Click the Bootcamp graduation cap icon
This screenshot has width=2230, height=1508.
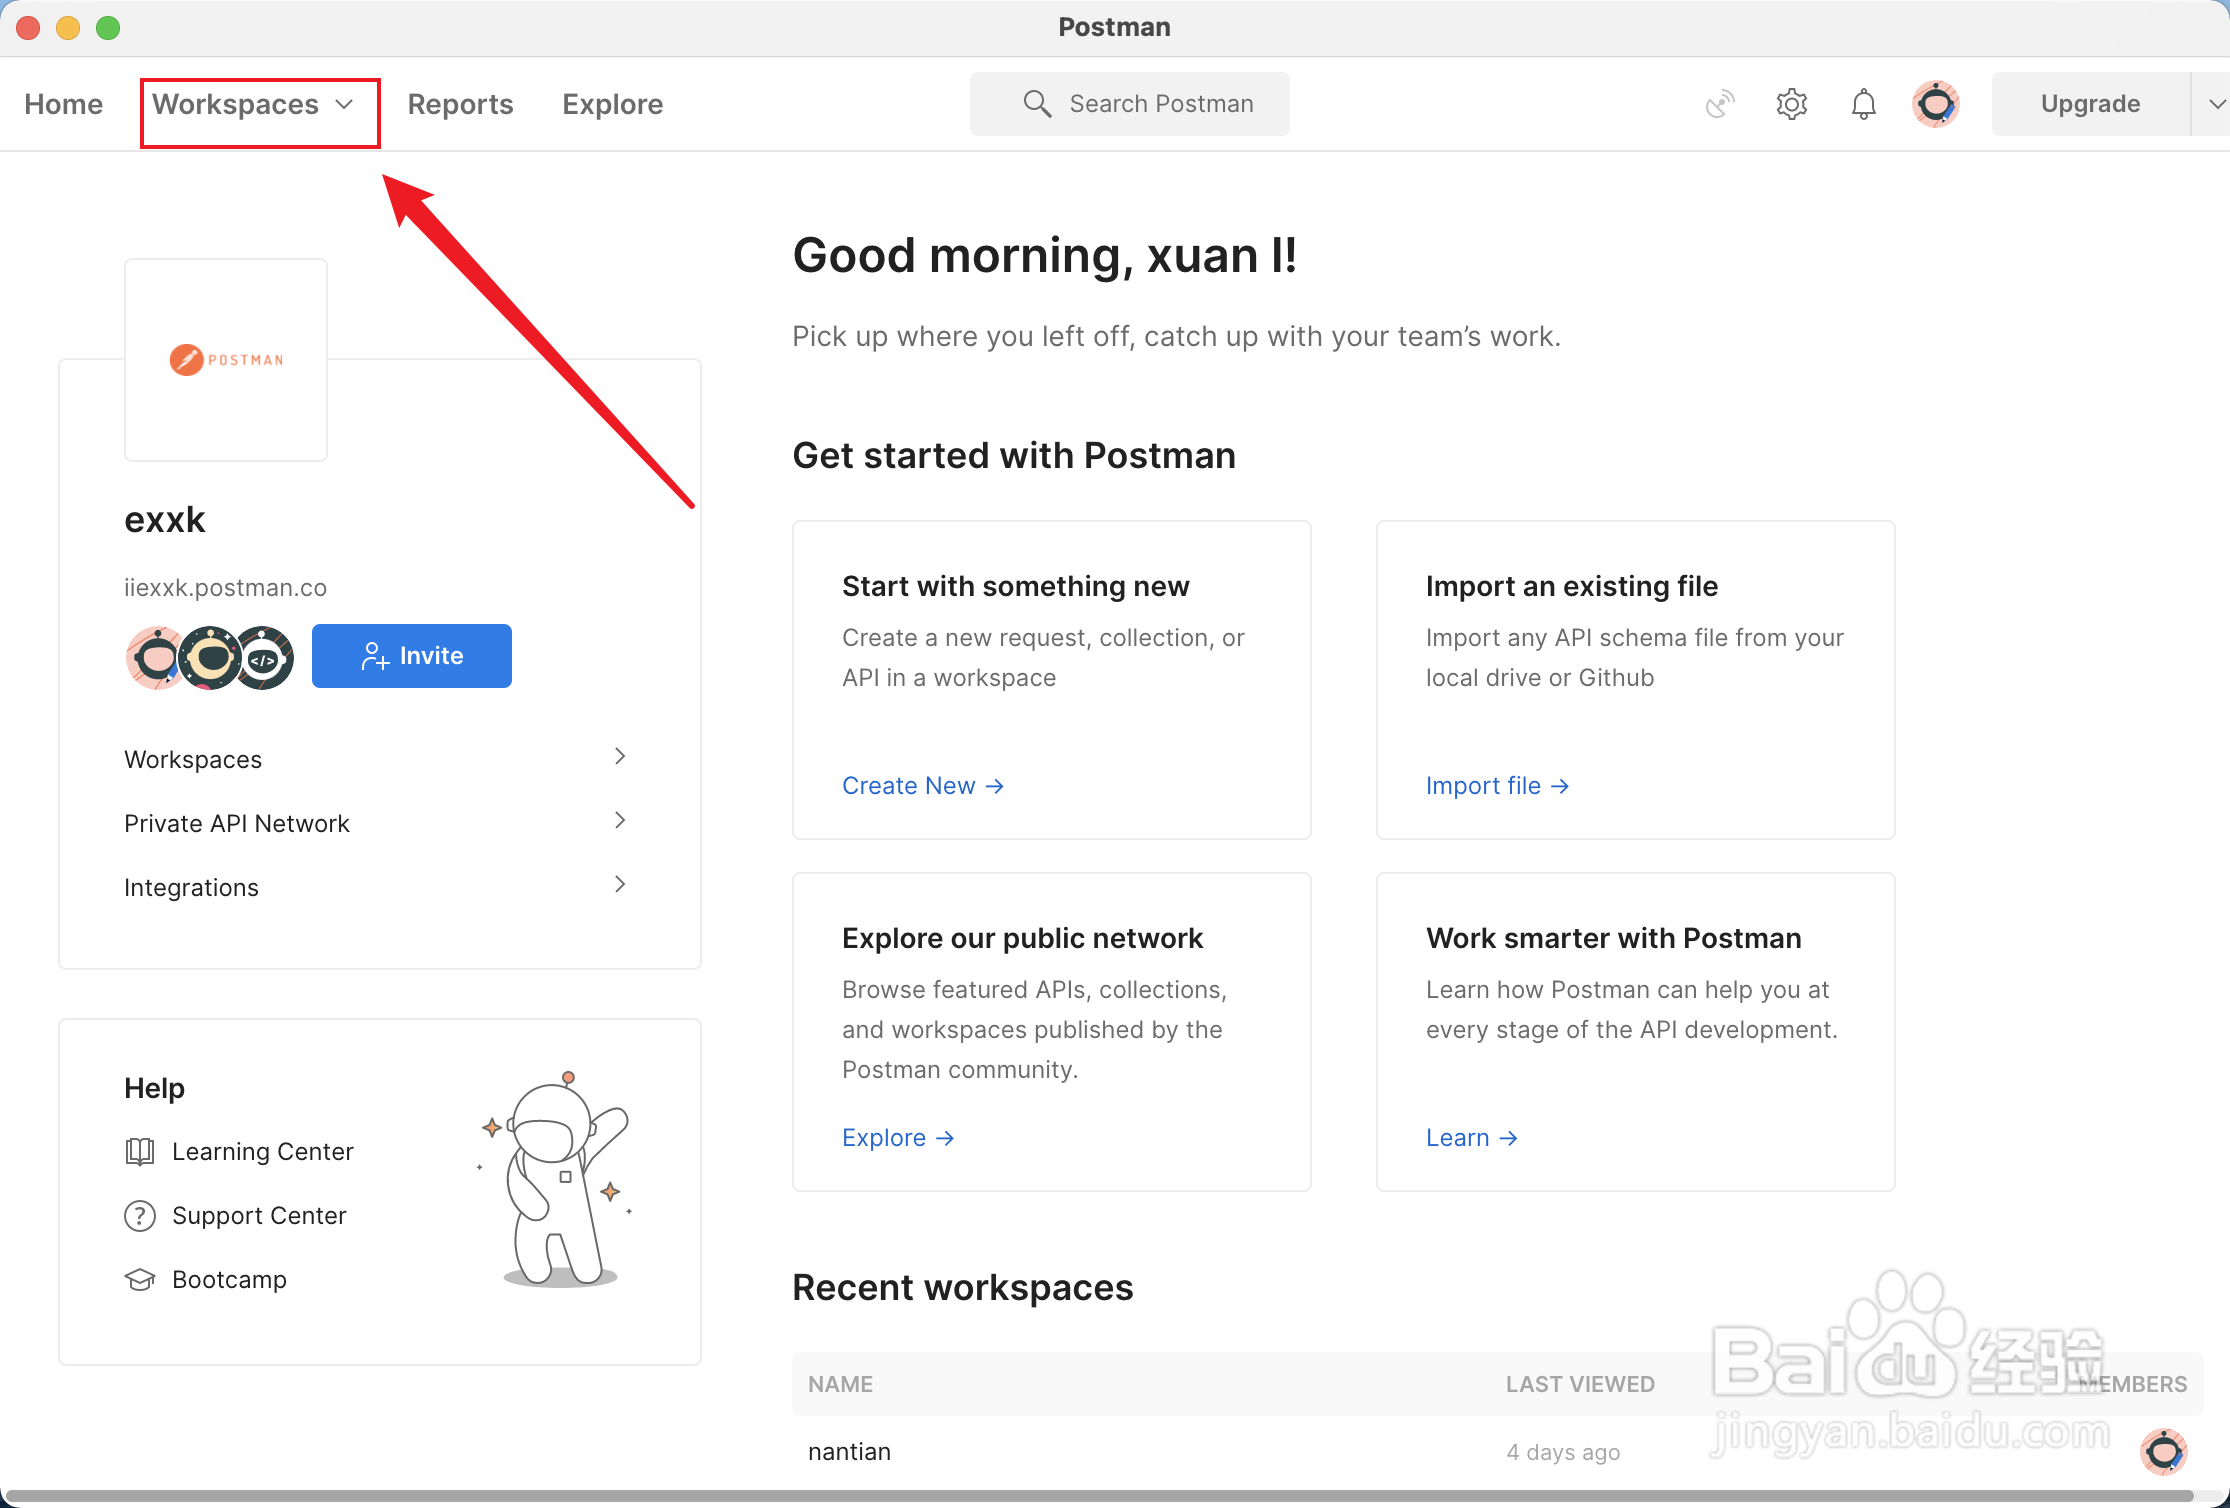[x=140, y=1280]
